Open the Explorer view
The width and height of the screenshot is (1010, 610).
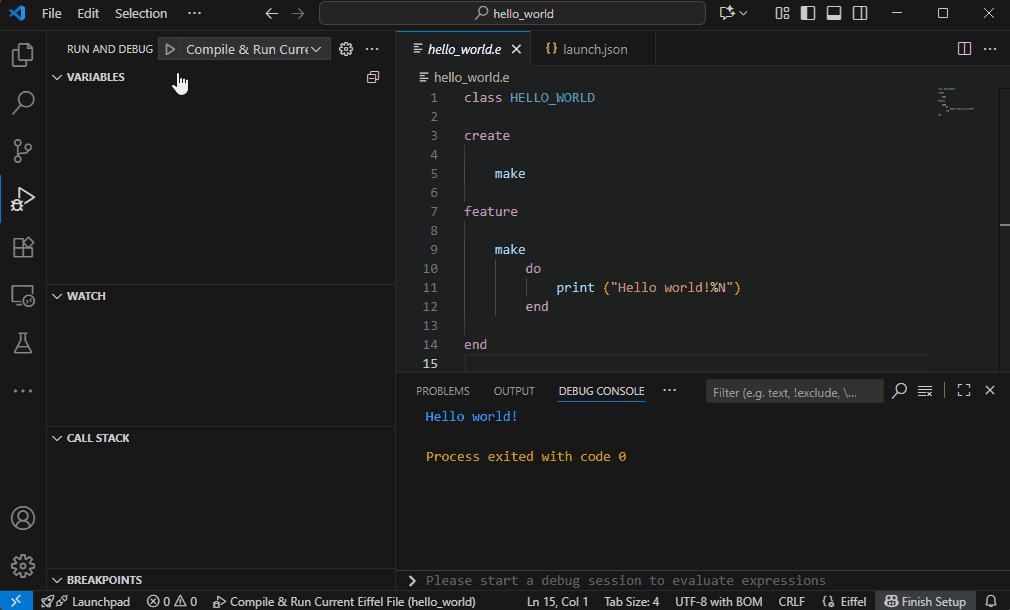coord(22,55)
